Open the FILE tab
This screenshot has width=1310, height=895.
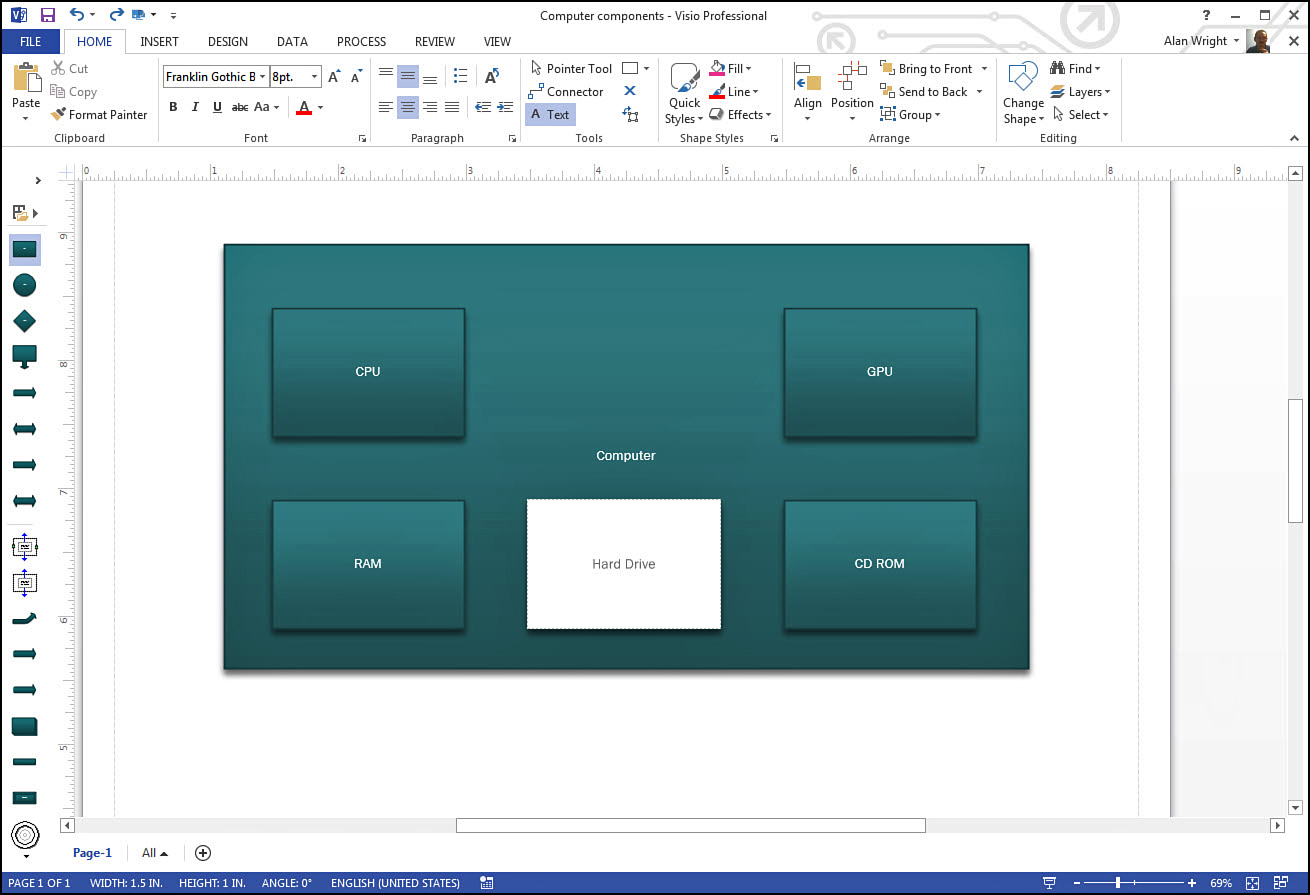(30, 42)
